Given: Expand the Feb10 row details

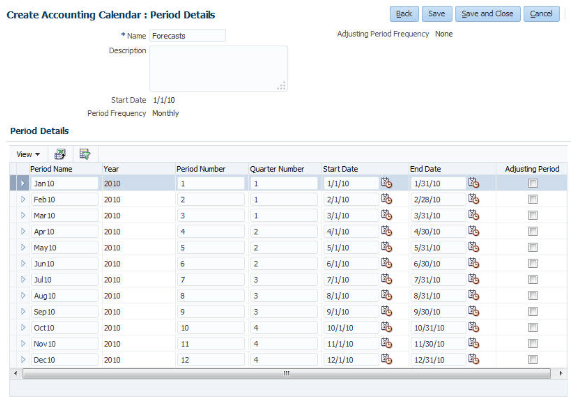Looking at the screenshot, I should (x=23, y=199).
